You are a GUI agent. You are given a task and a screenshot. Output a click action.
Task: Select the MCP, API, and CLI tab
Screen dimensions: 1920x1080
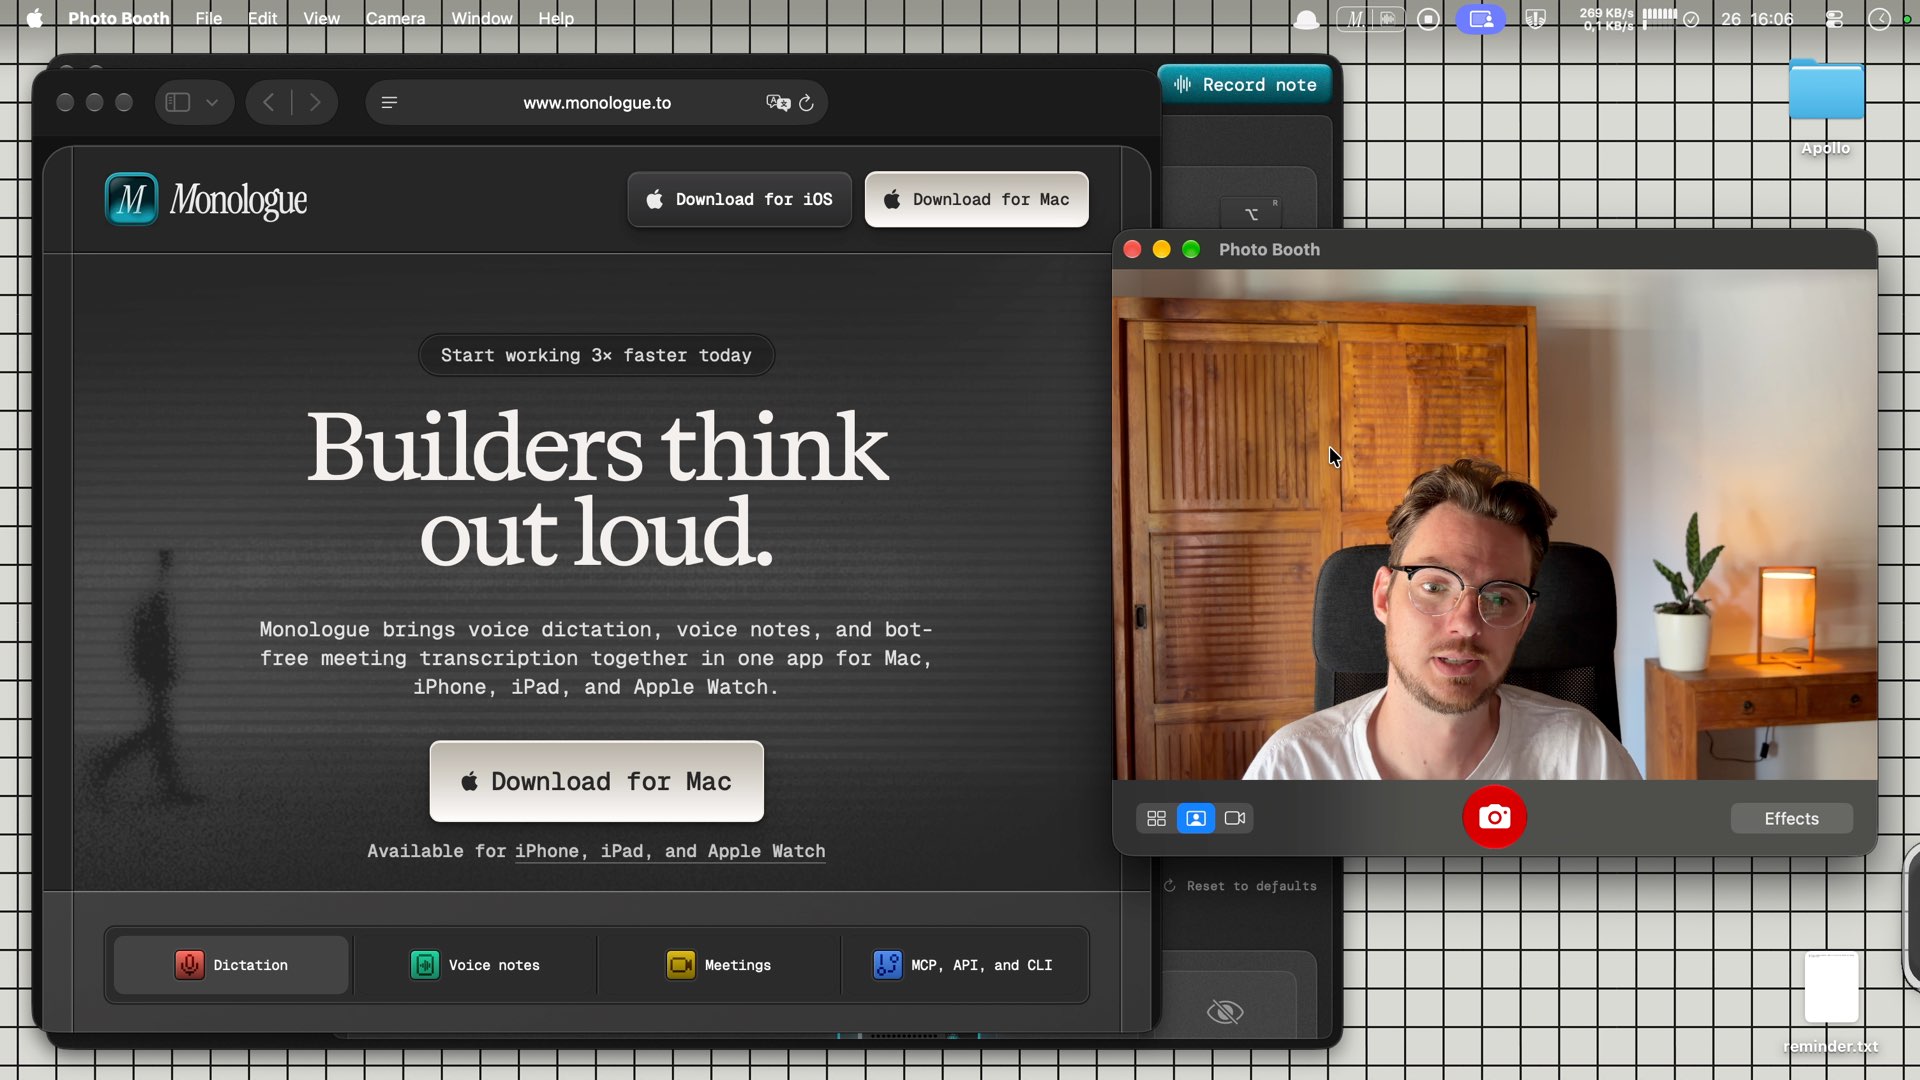click(x=963, y=965)
